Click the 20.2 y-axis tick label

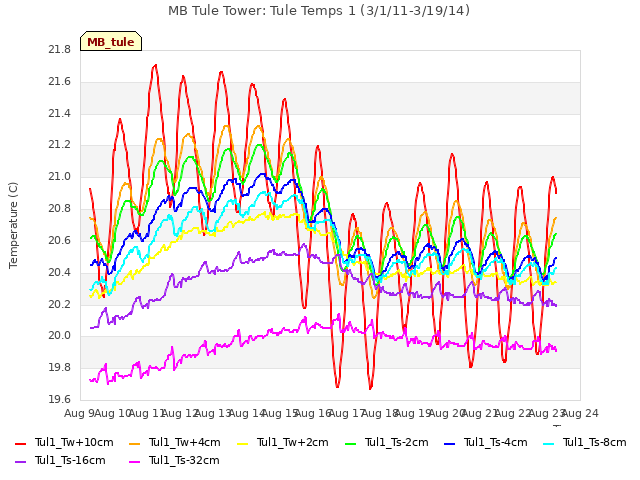(x=60, y=304)
